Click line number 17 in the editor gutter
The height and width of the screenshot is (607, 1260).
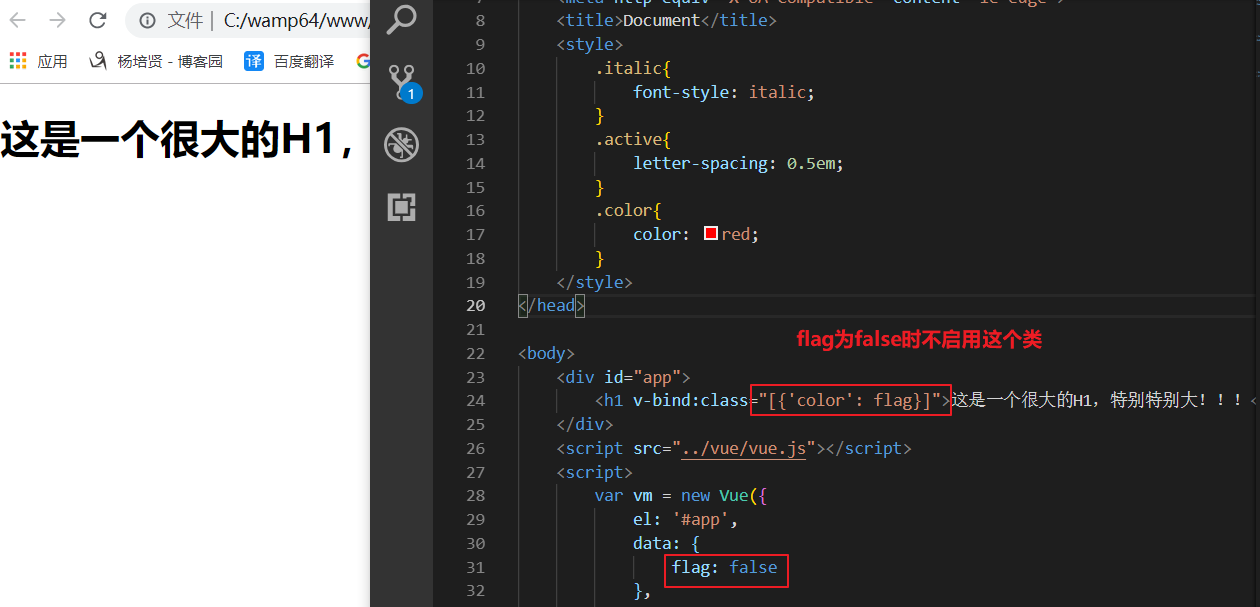pyautogui.click(x=475, y=234)
